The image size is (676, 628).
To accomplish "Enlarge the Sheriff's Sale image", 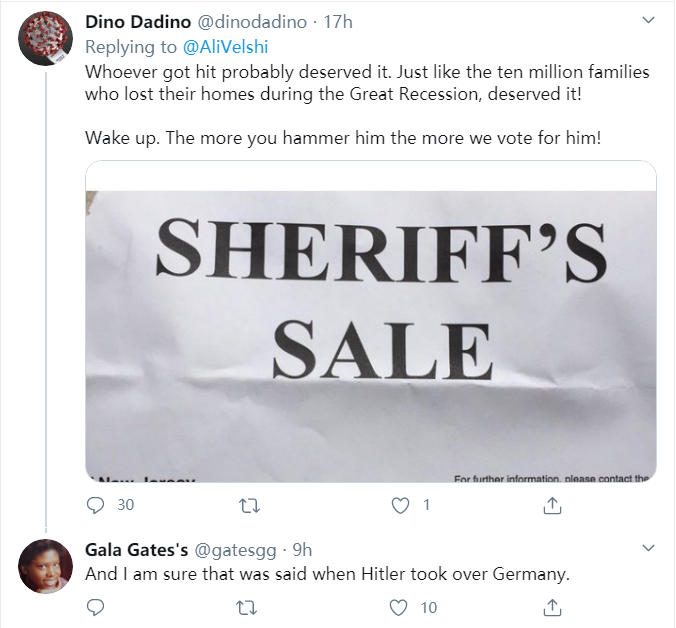I will coord(370,322).
